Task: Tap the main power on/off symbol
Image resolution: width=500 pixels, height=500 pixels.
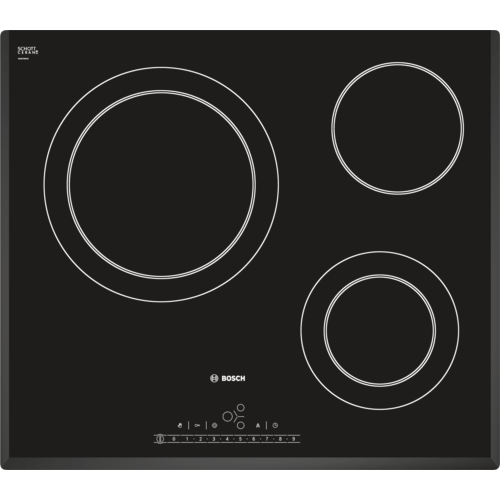Action: (x=160, y=439)
